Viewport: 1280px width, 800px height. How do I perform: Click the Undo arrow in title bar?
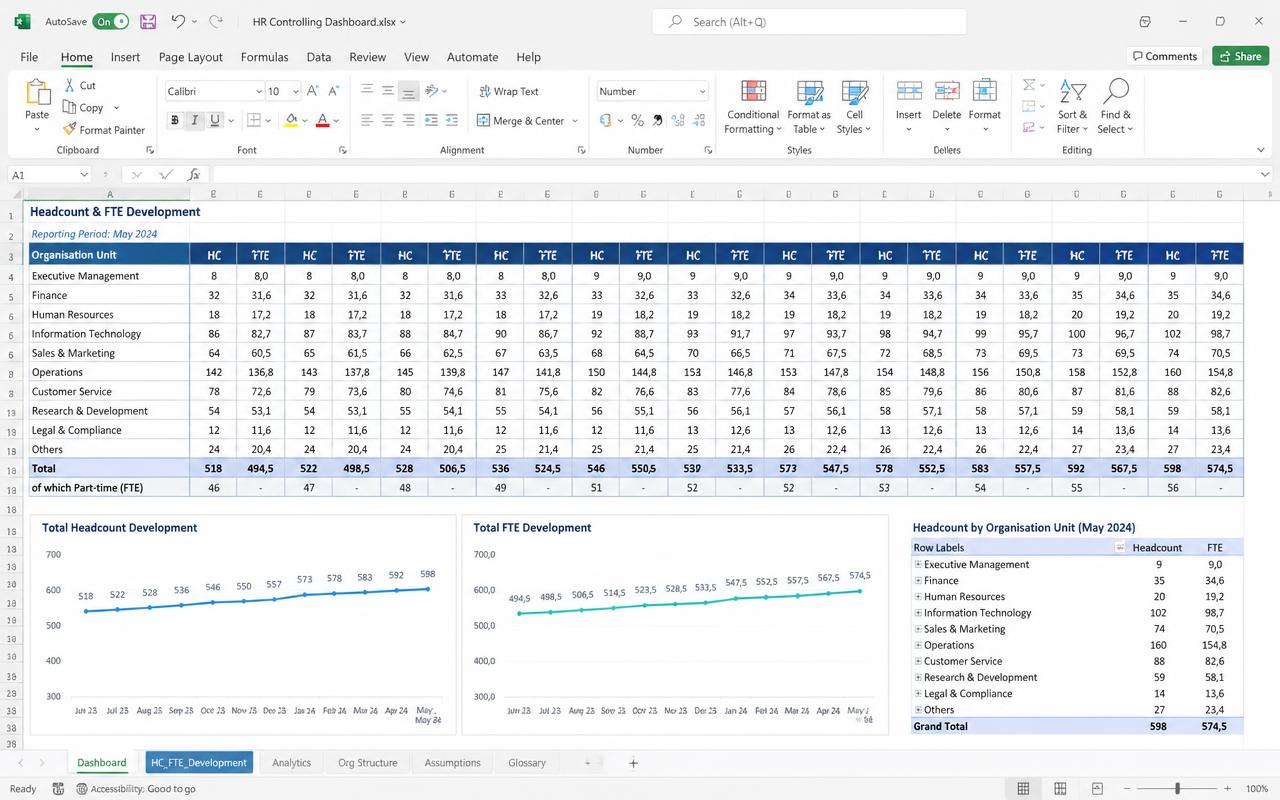178,21
